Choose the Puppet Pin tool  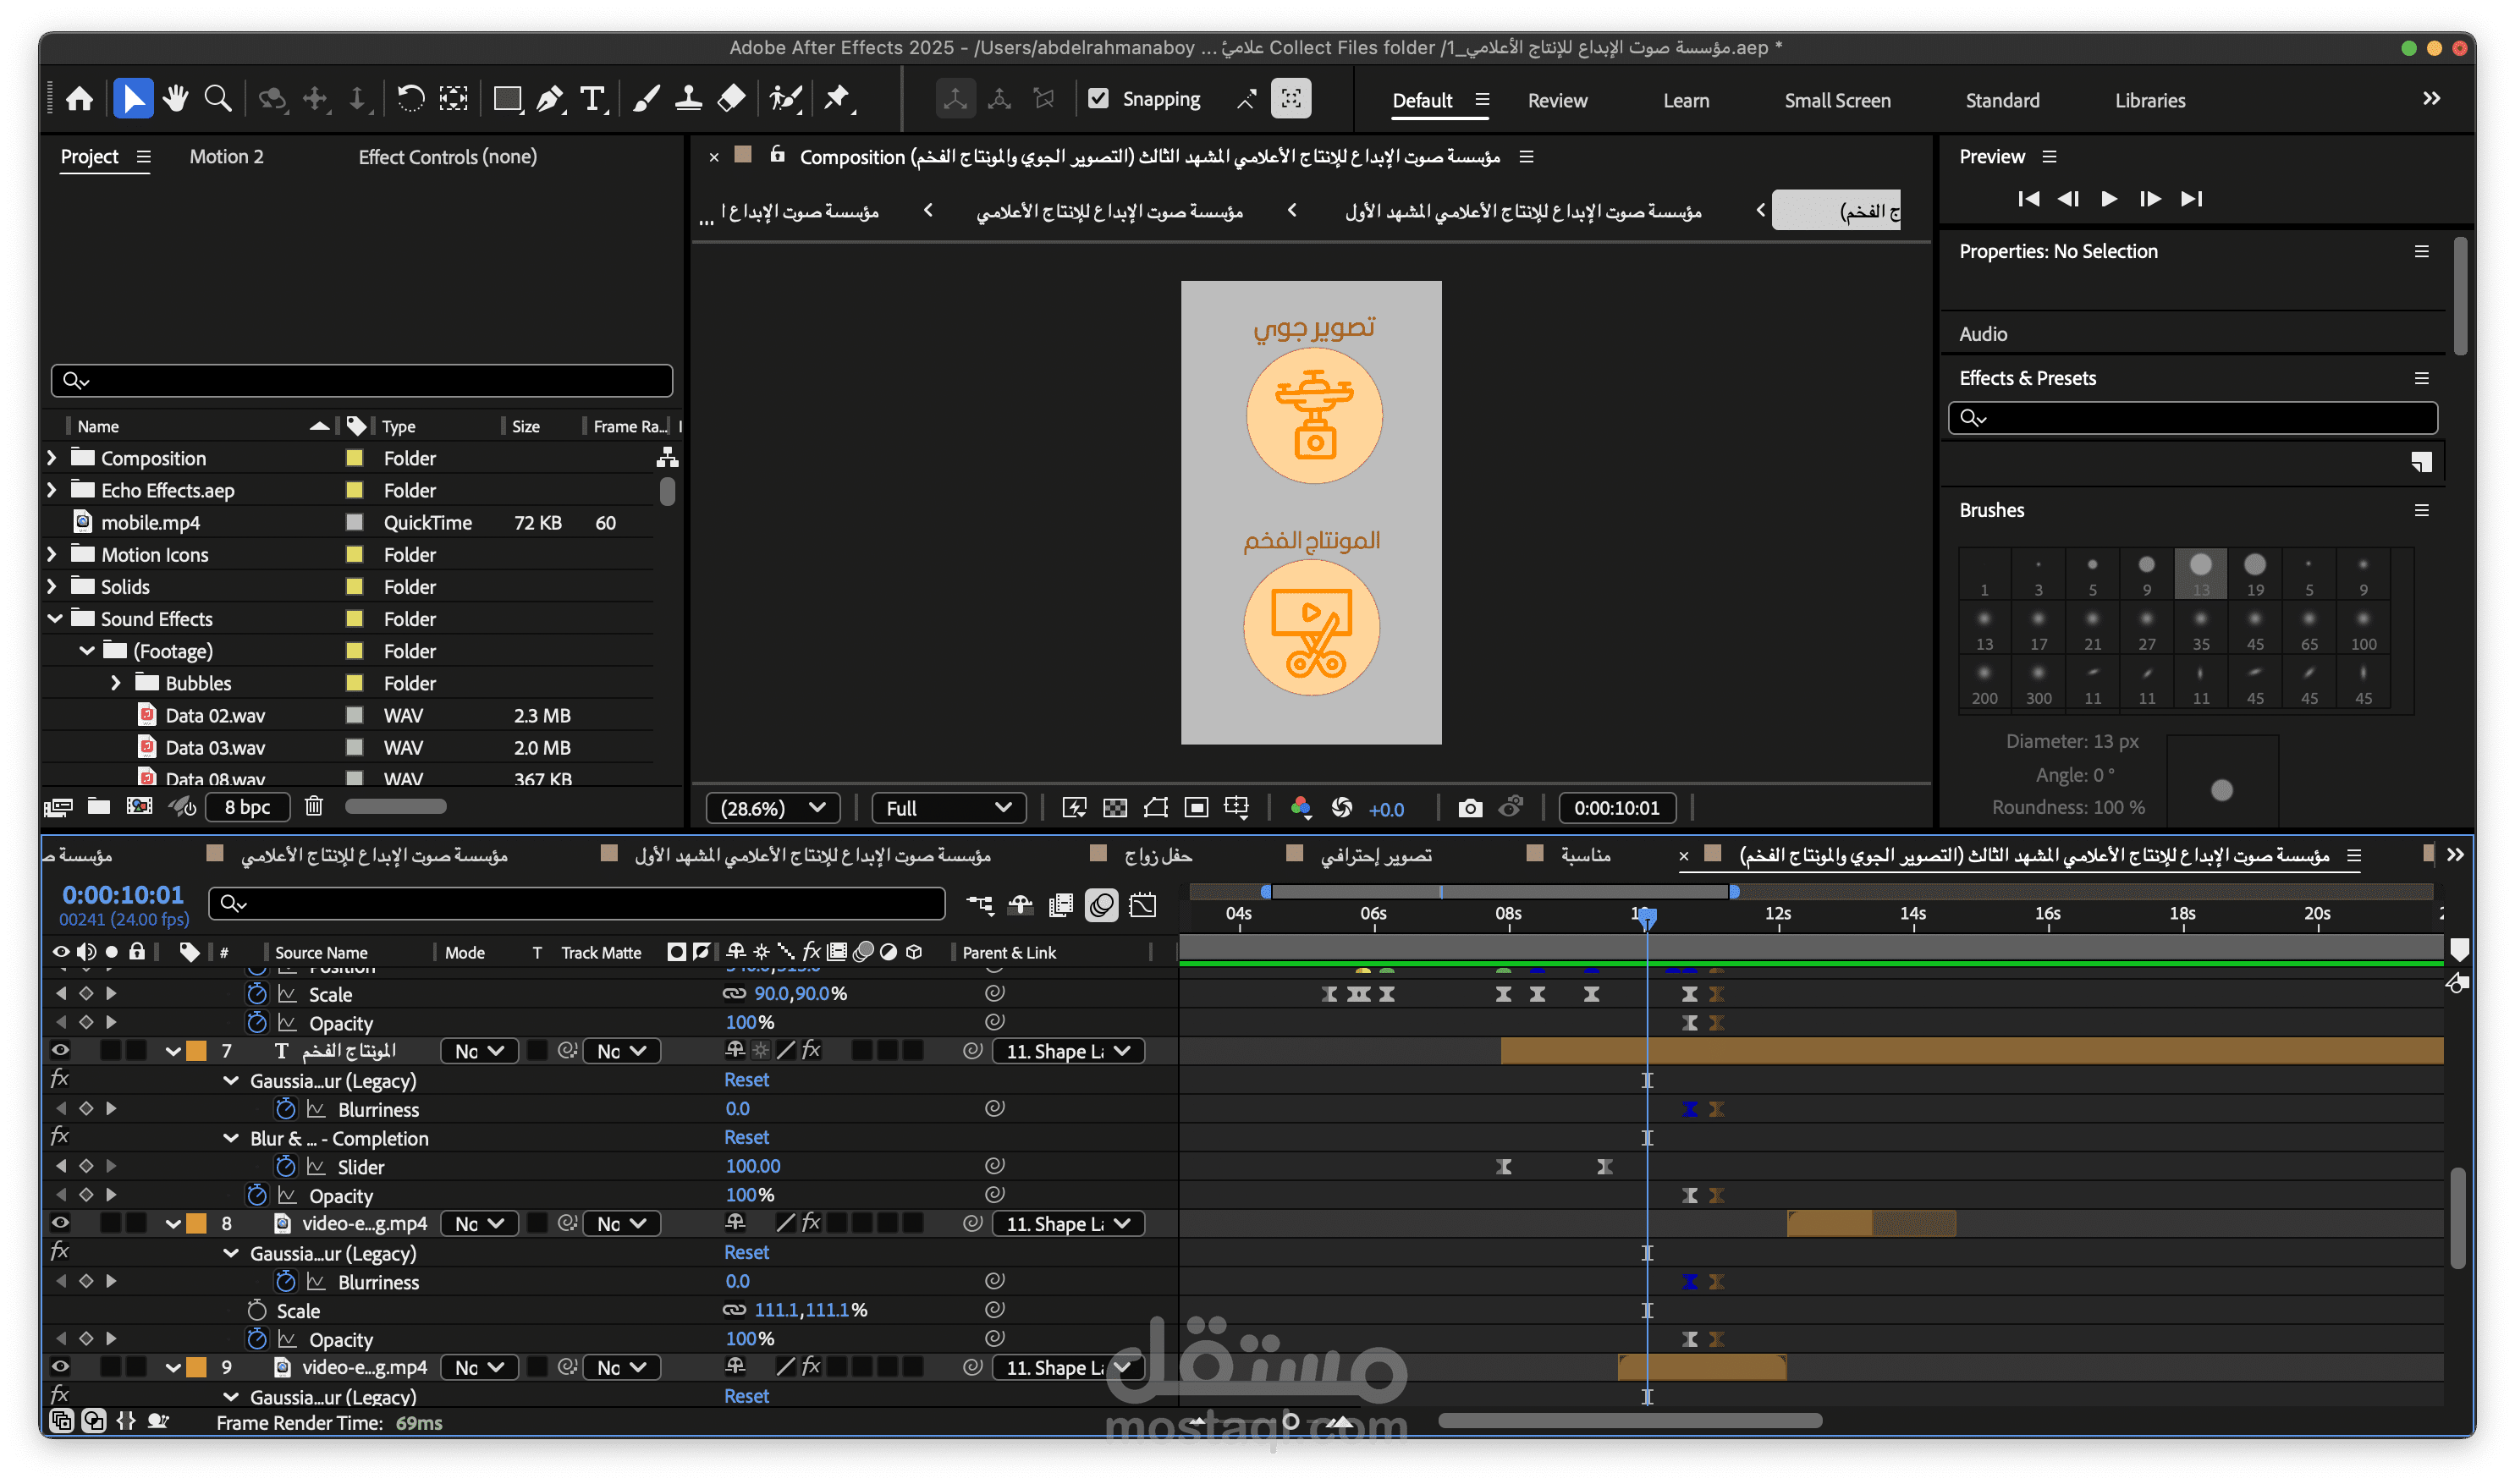(836, 98)
